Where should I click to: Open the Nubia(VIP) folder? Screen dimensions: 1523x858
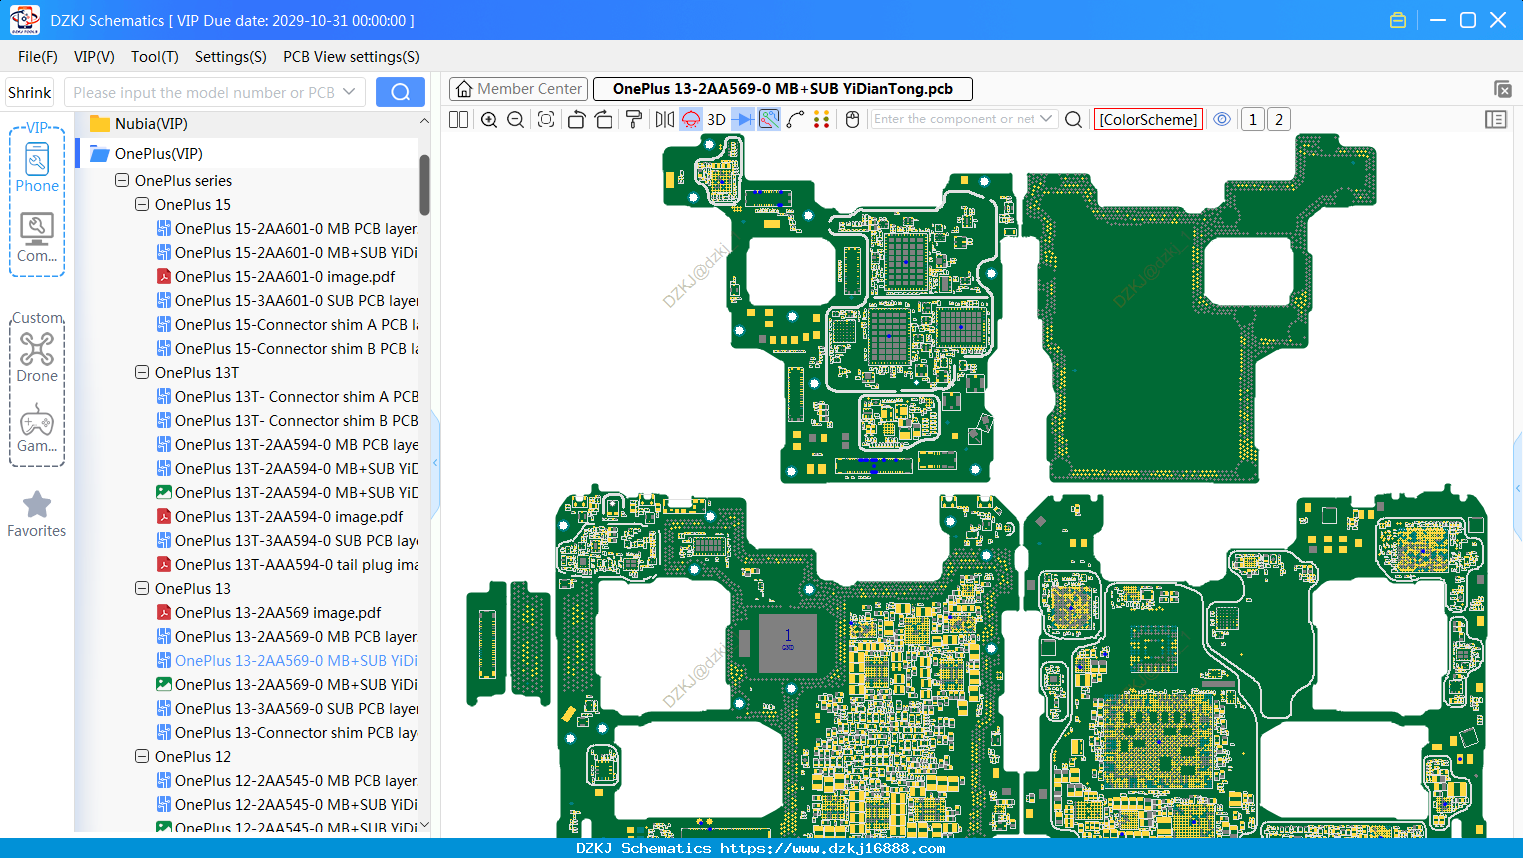pyautogui.click(x=150, y=124)
